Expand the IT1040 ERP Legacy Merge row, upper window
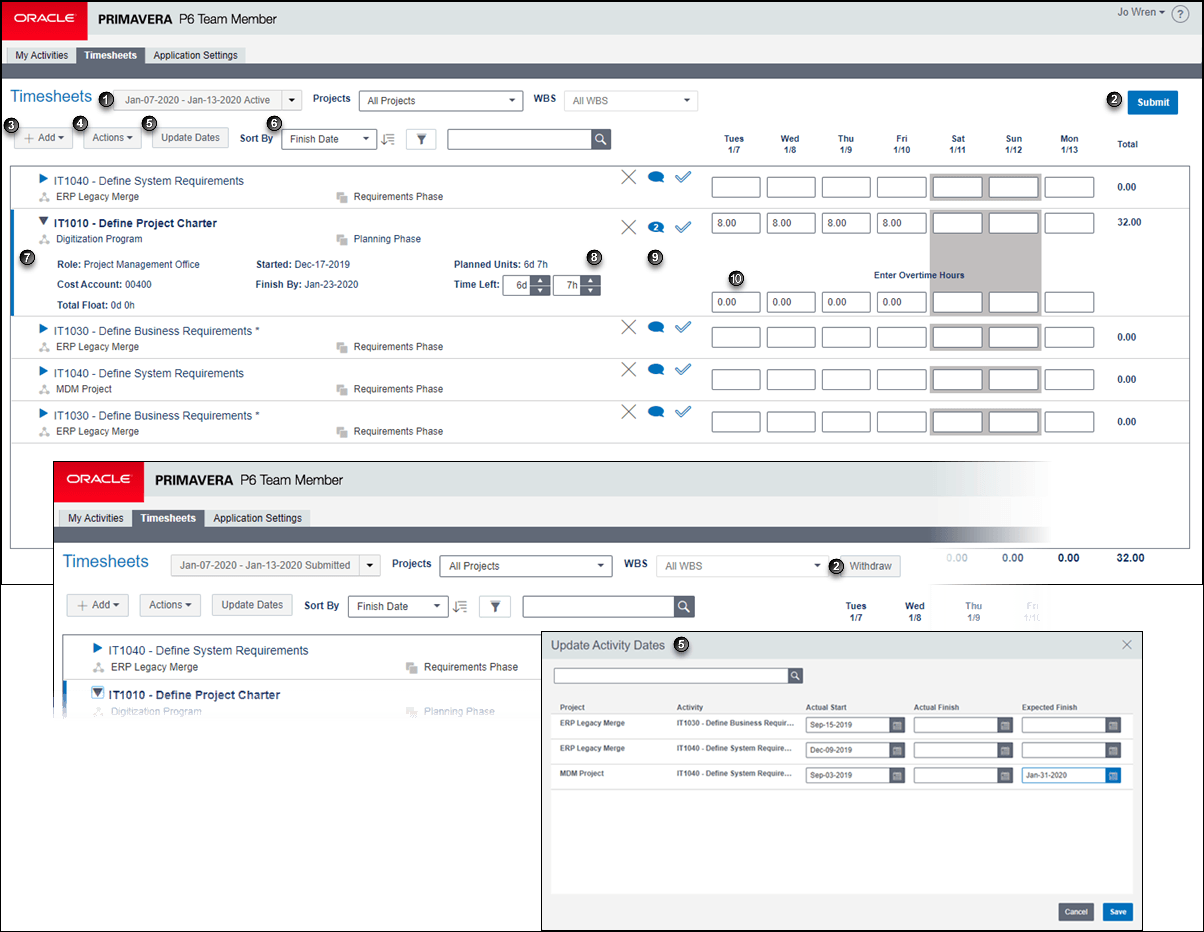This screenshot has width=1204, height=932. coord(43,179)
